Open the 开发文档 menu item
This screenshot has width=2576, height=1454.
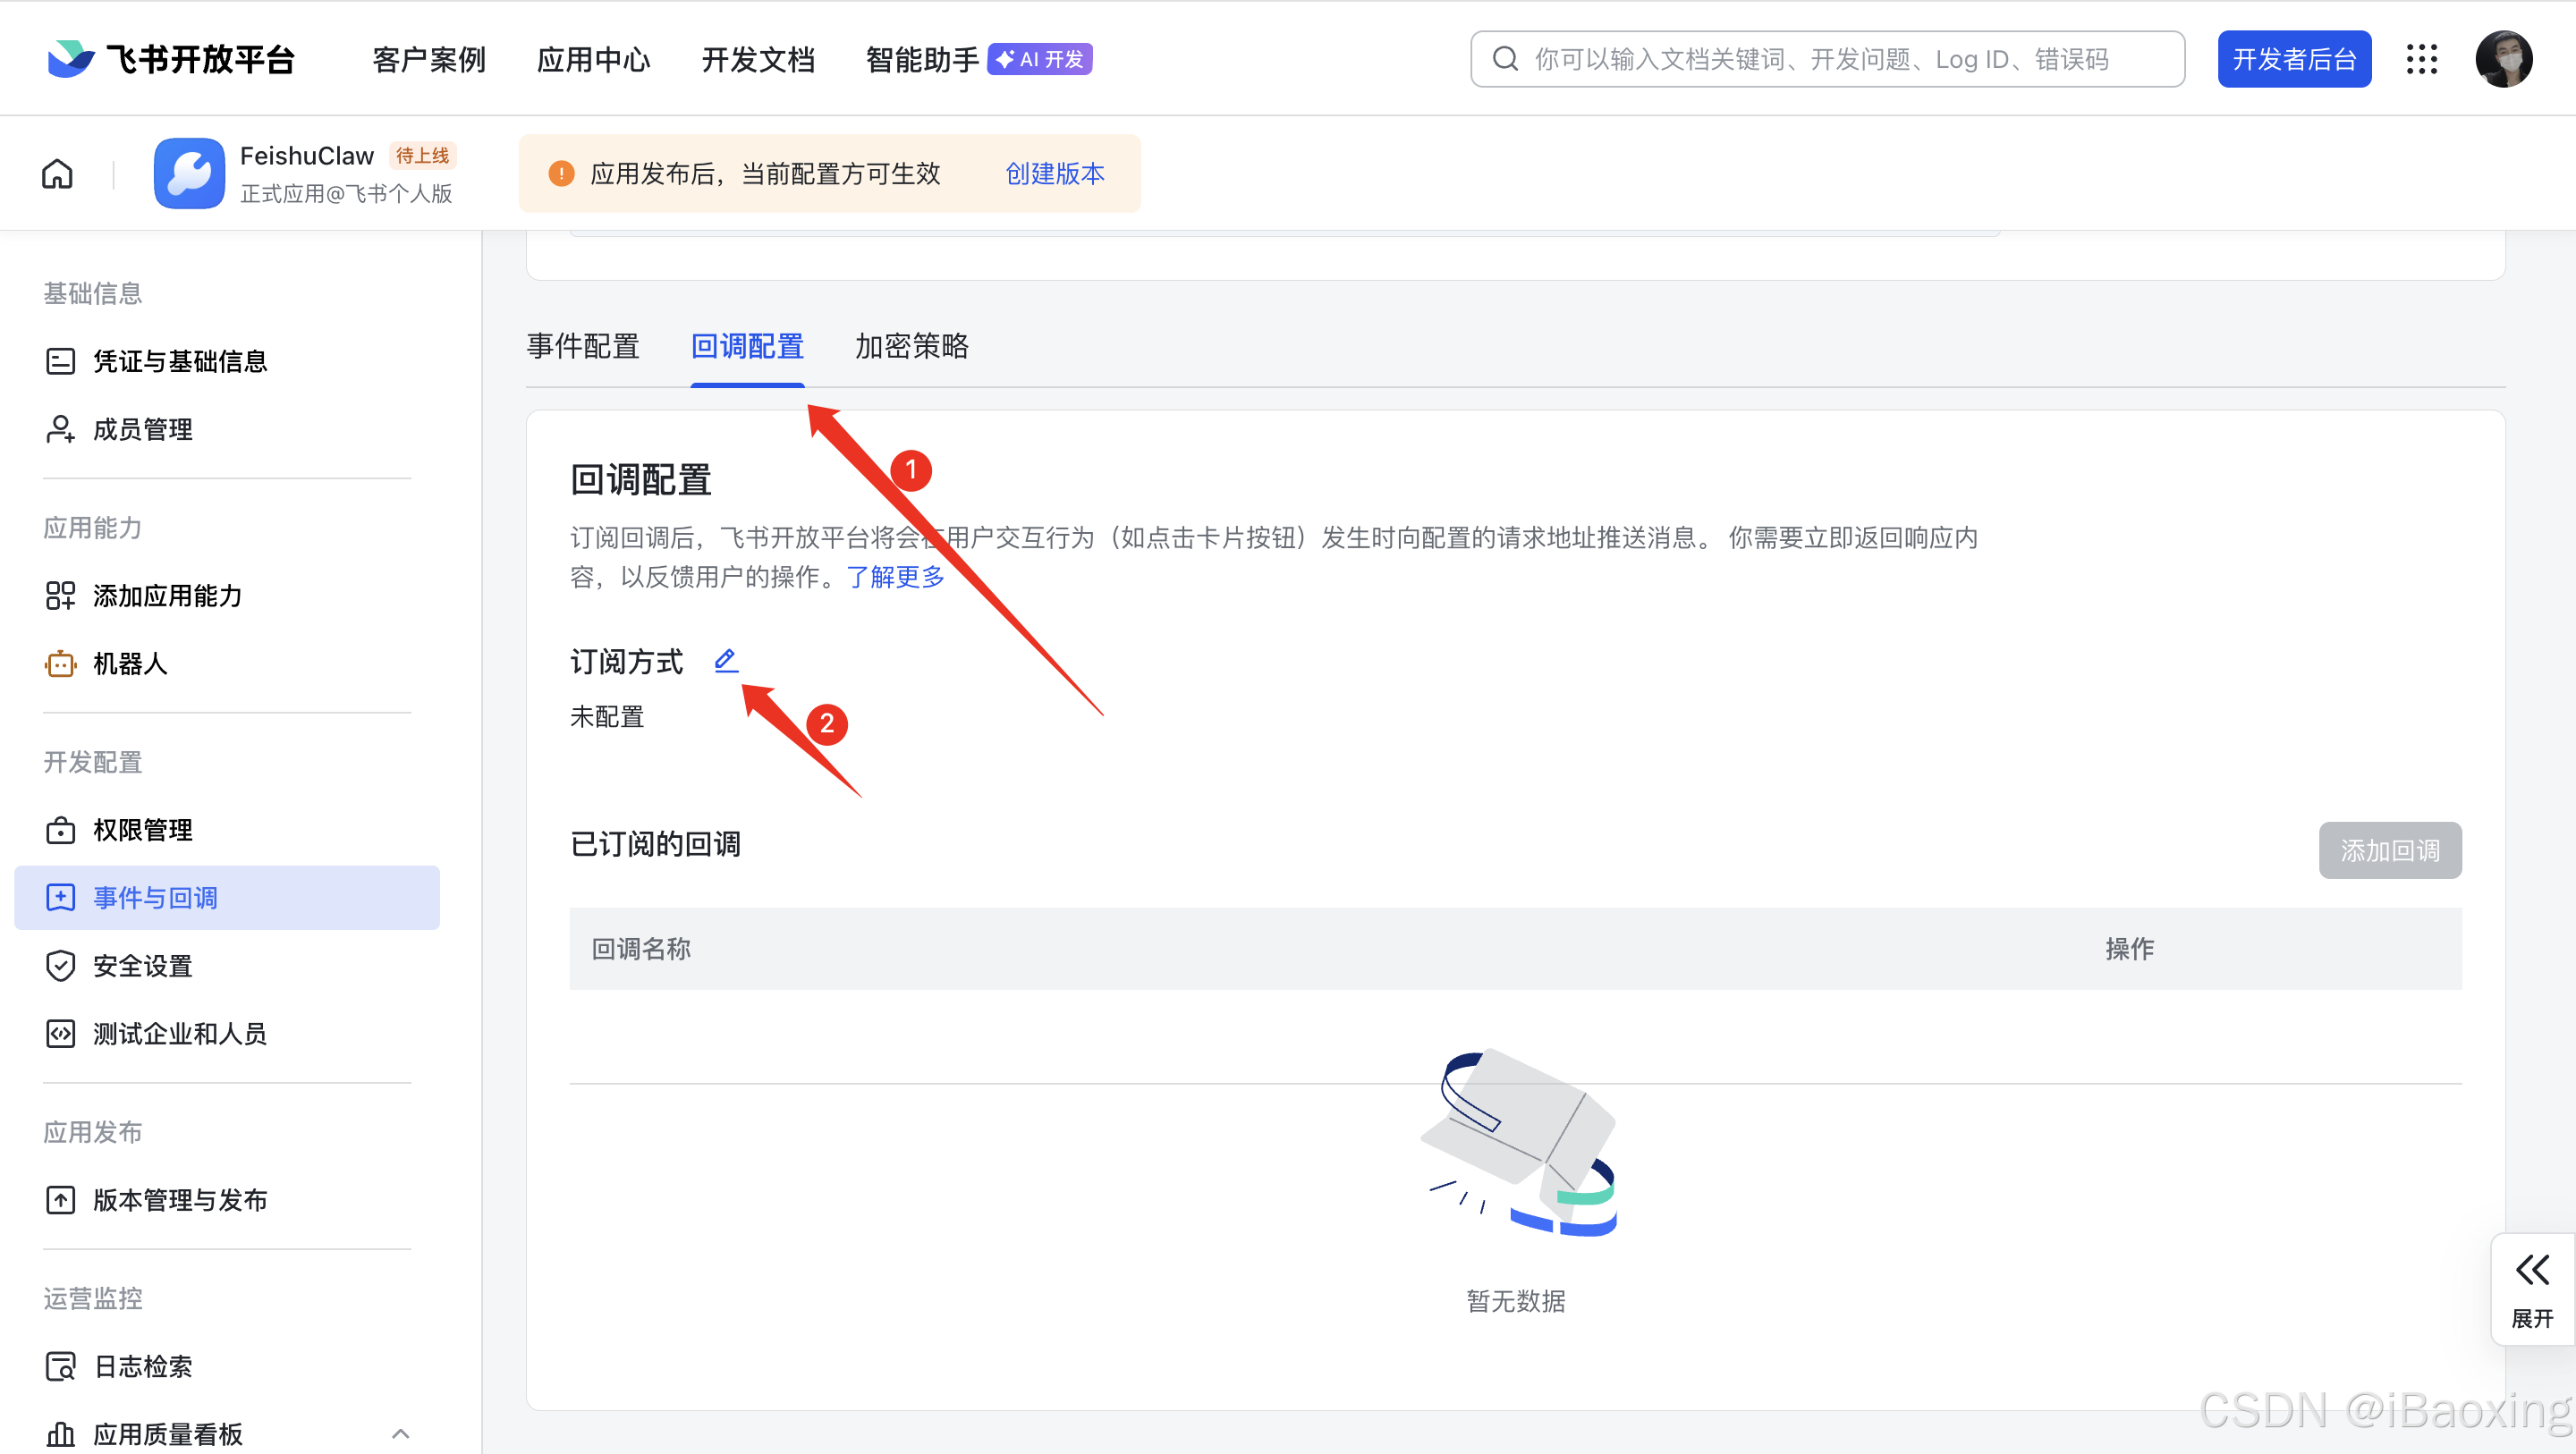tap(758, 59)
